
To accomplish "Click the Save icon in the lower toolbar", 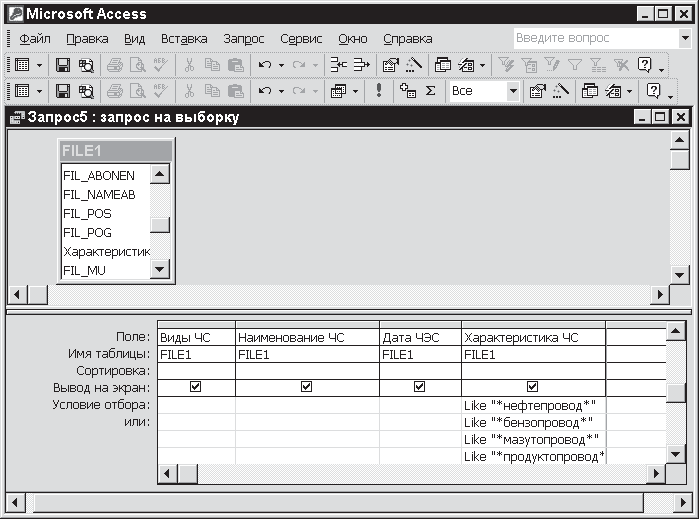I will [62, 90].
